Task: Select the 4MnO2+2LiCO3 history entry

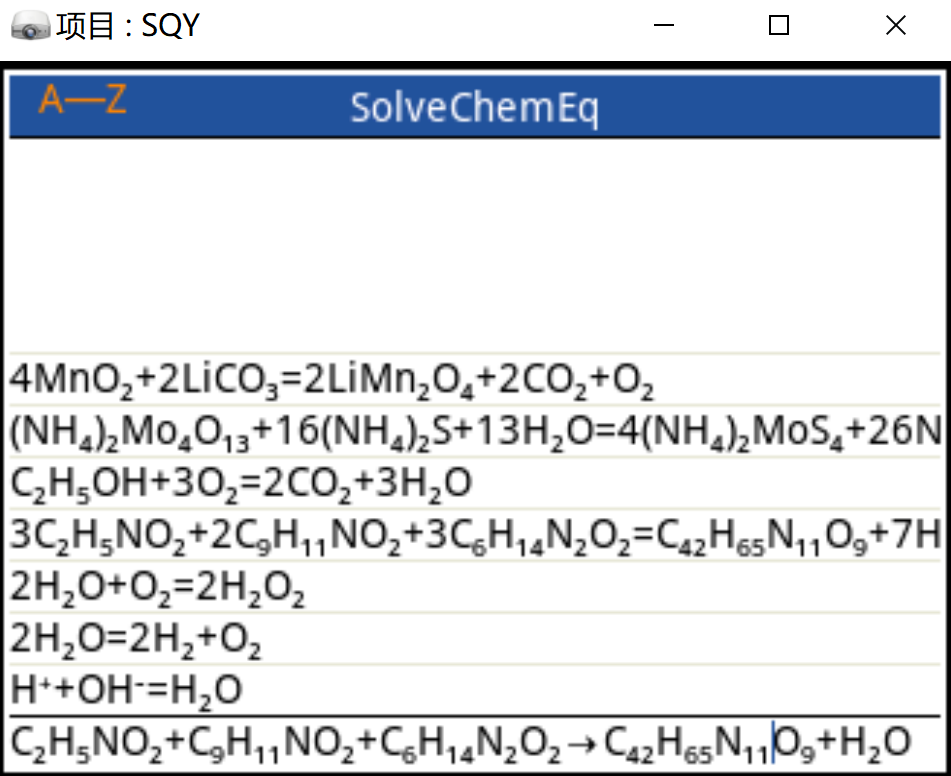Action: [475, 379]
